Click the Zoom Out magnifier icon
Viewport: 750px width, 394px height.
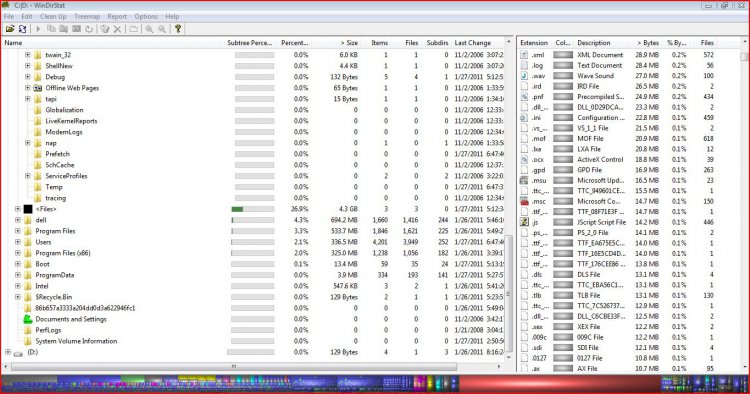[162, 29]
